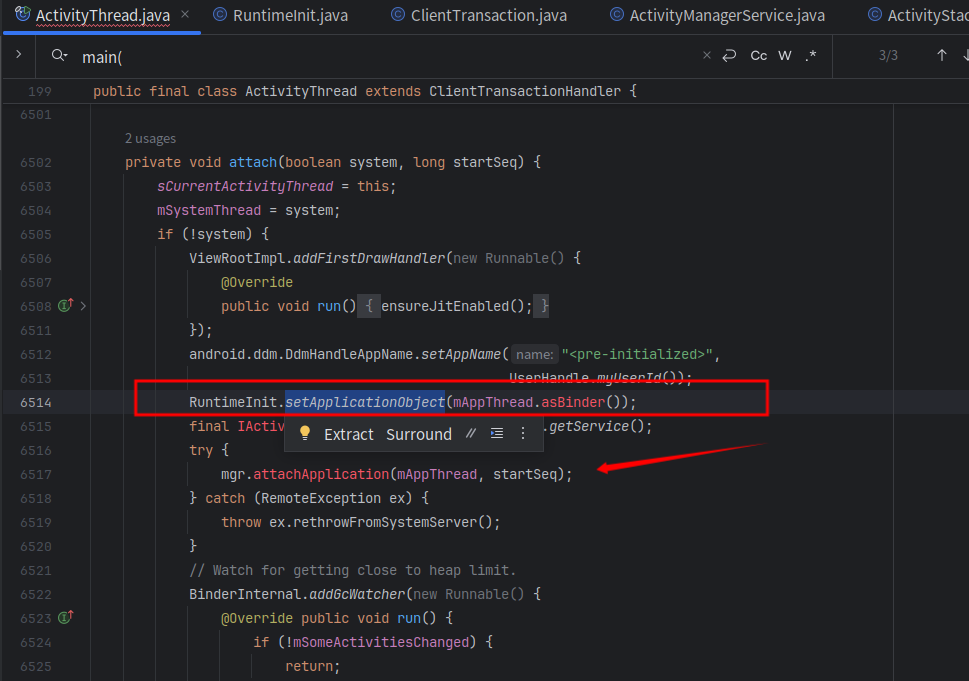Select the comment action icon in the popup

pyautogui.click(x=471, y=433)
